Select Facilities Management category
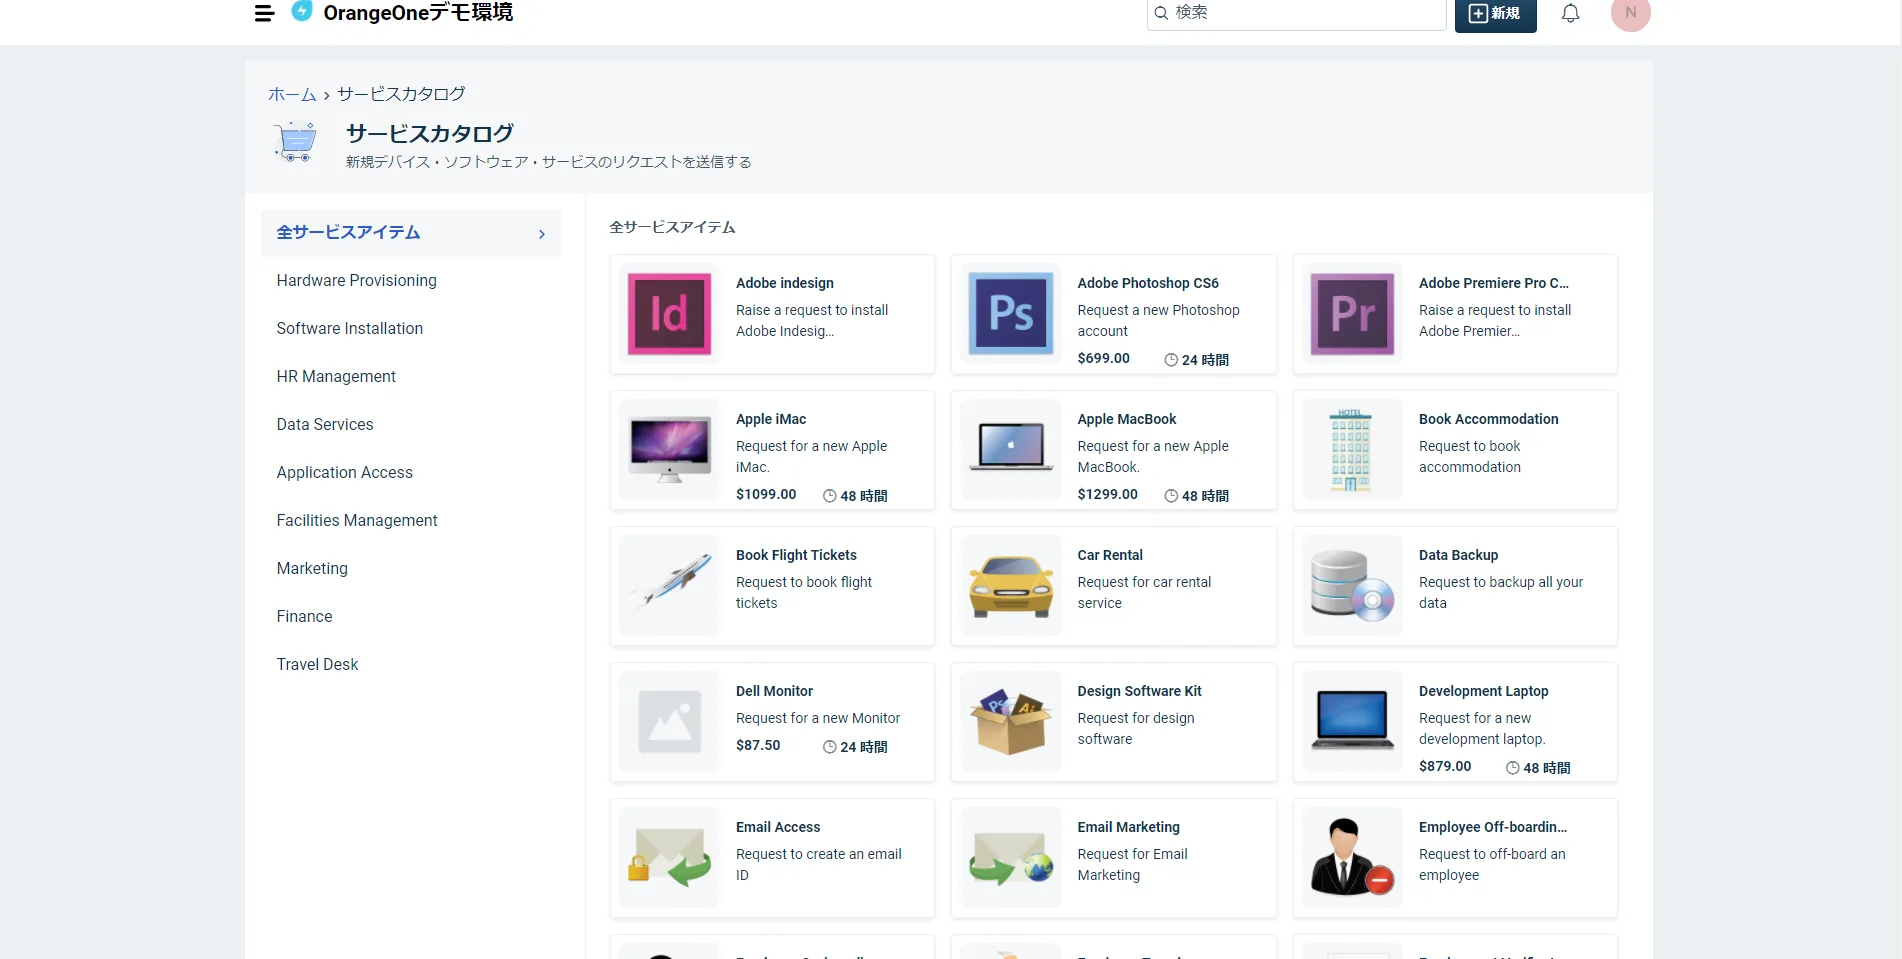Viewport: 1902px width, 959px height. tap(357, 521)
